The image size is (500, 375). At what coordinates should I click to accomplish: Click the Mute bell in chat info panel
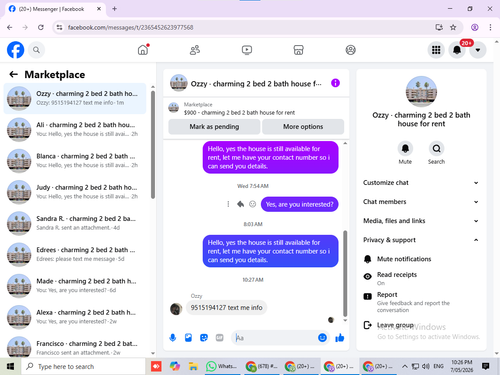click(x=405, y=148)
